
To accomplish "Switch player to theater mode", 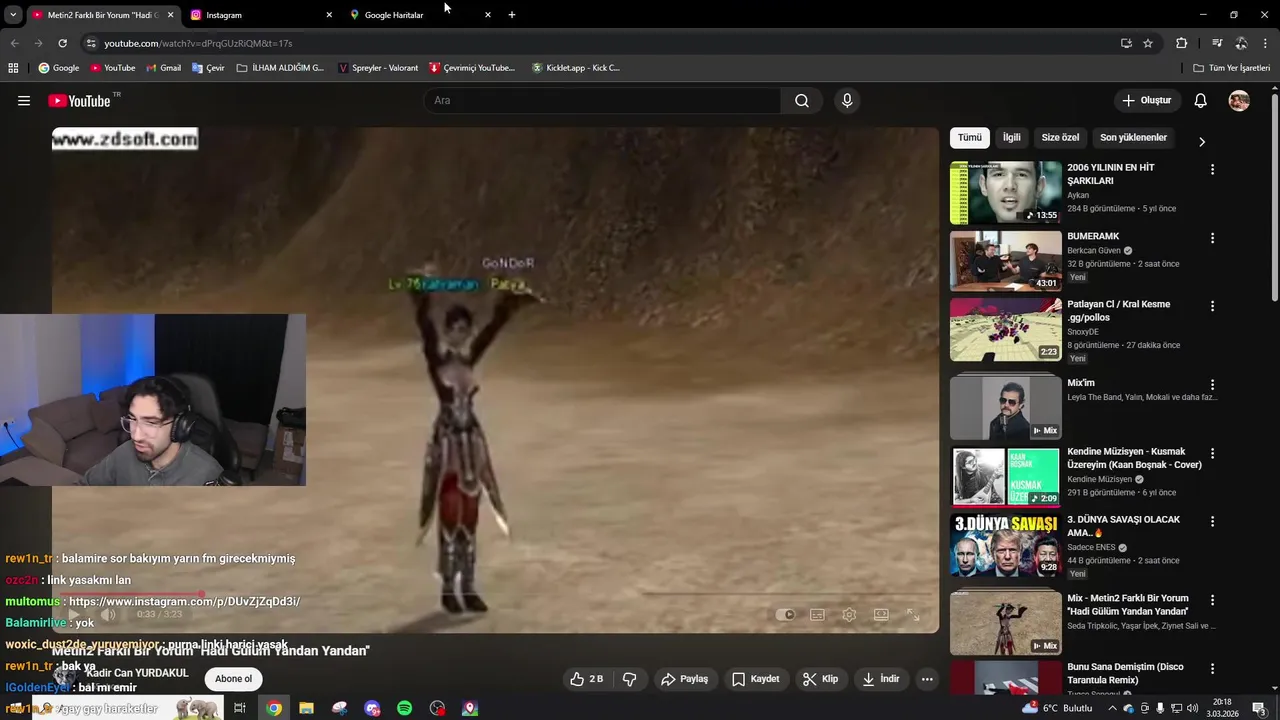I will click(x=881, y=615).
